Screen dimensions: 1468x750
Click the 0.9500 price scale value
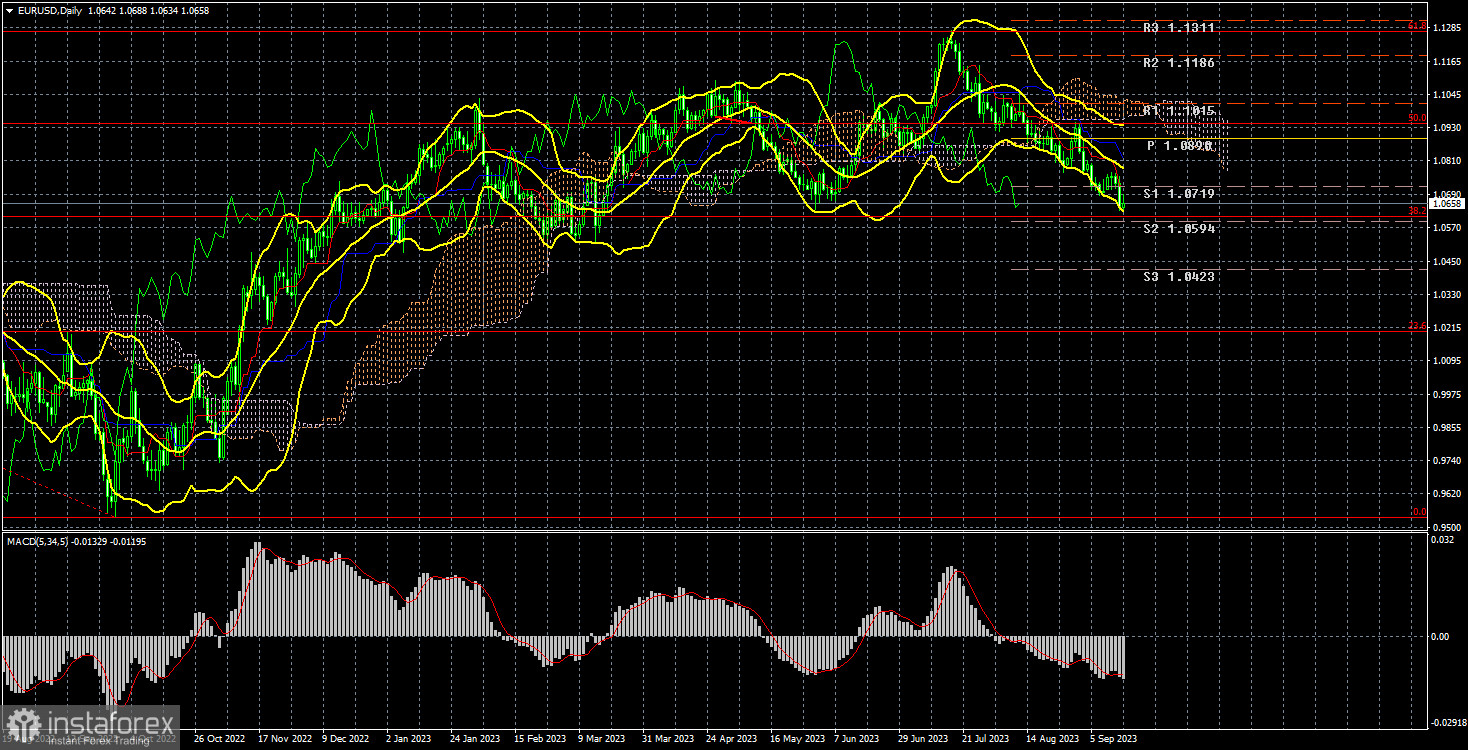1445,527
